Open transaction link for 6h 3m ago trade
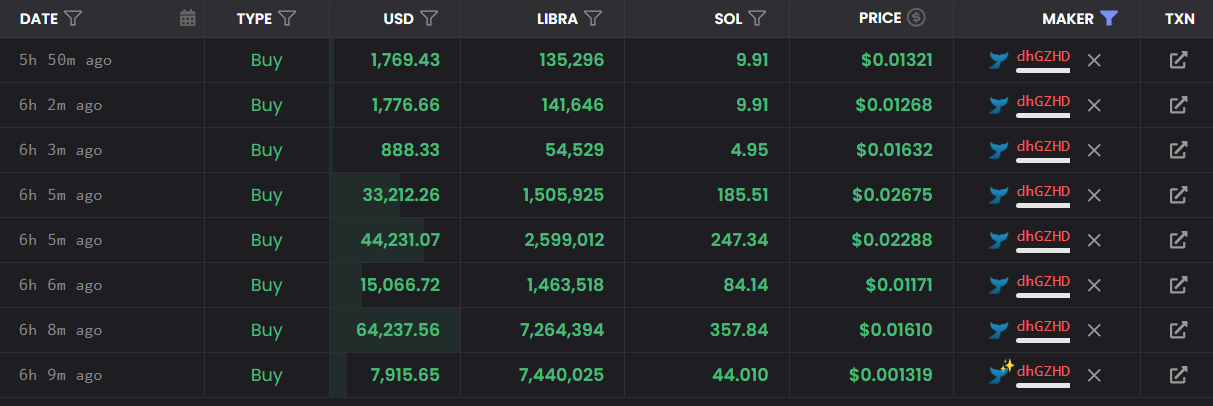Screen dimensions: 1213x406 pyautogui.click(x=1178, y=150)
